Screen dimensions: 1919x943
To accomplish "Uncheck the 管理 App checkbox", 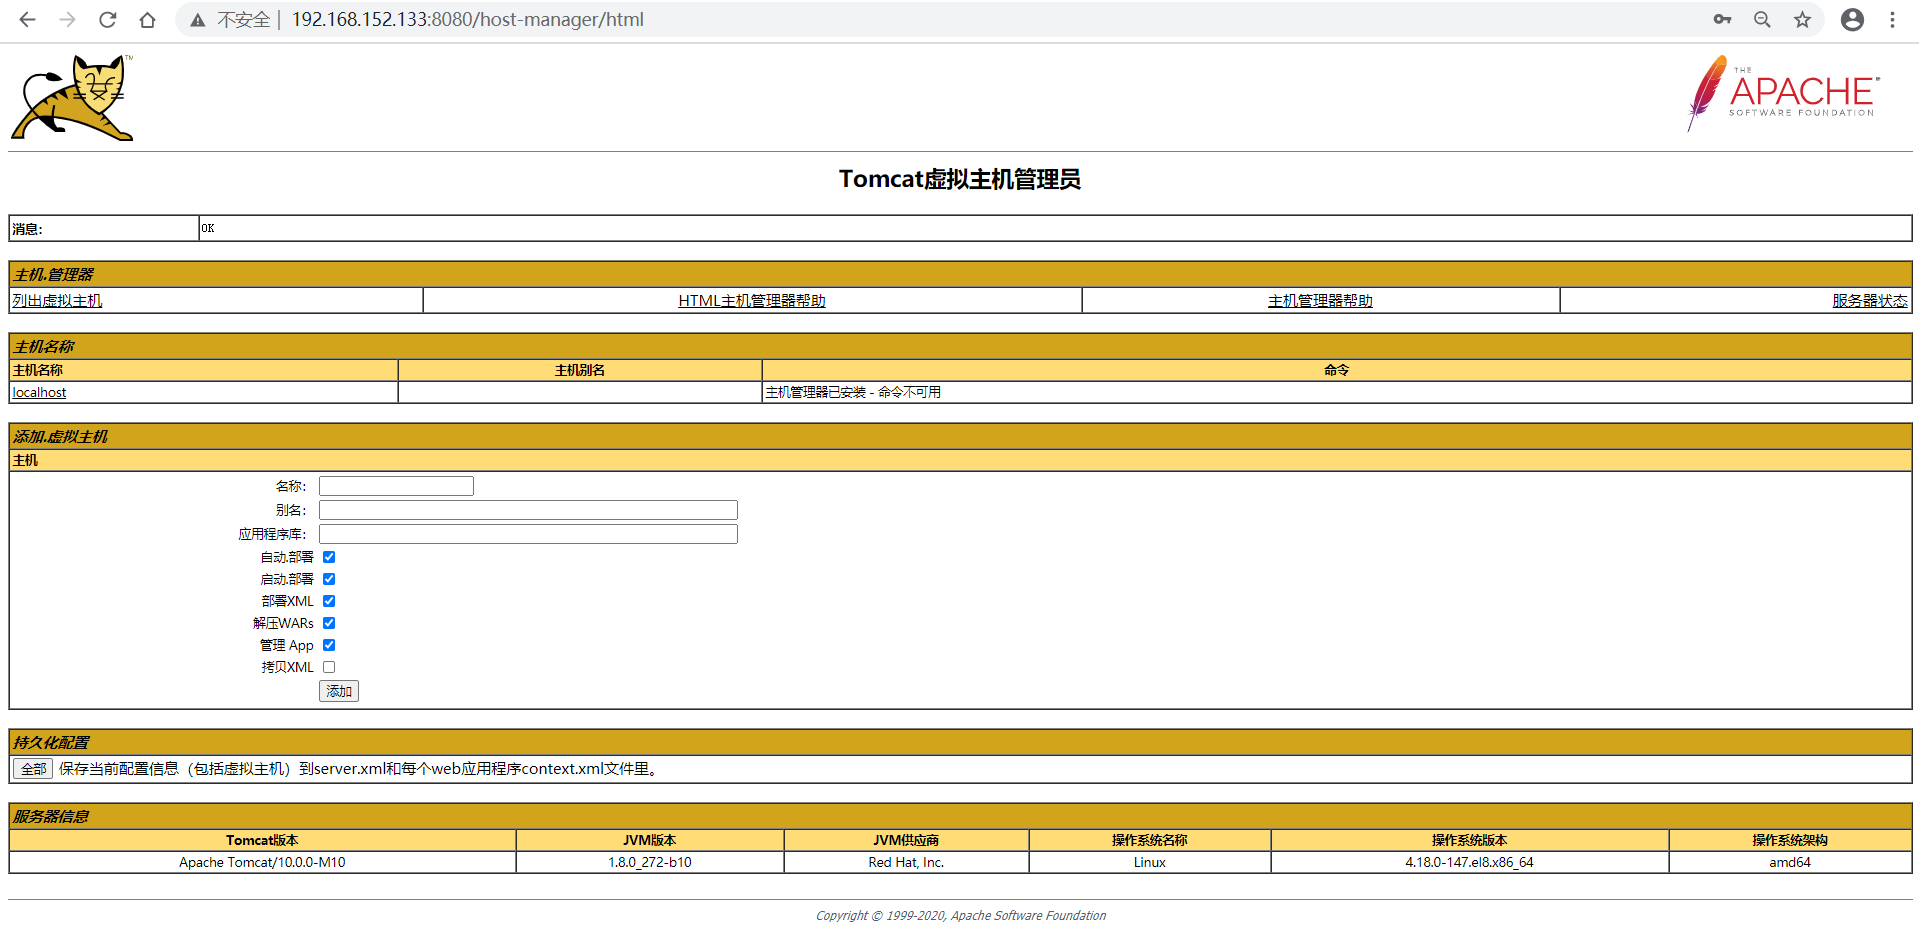I will coord(329,645).
